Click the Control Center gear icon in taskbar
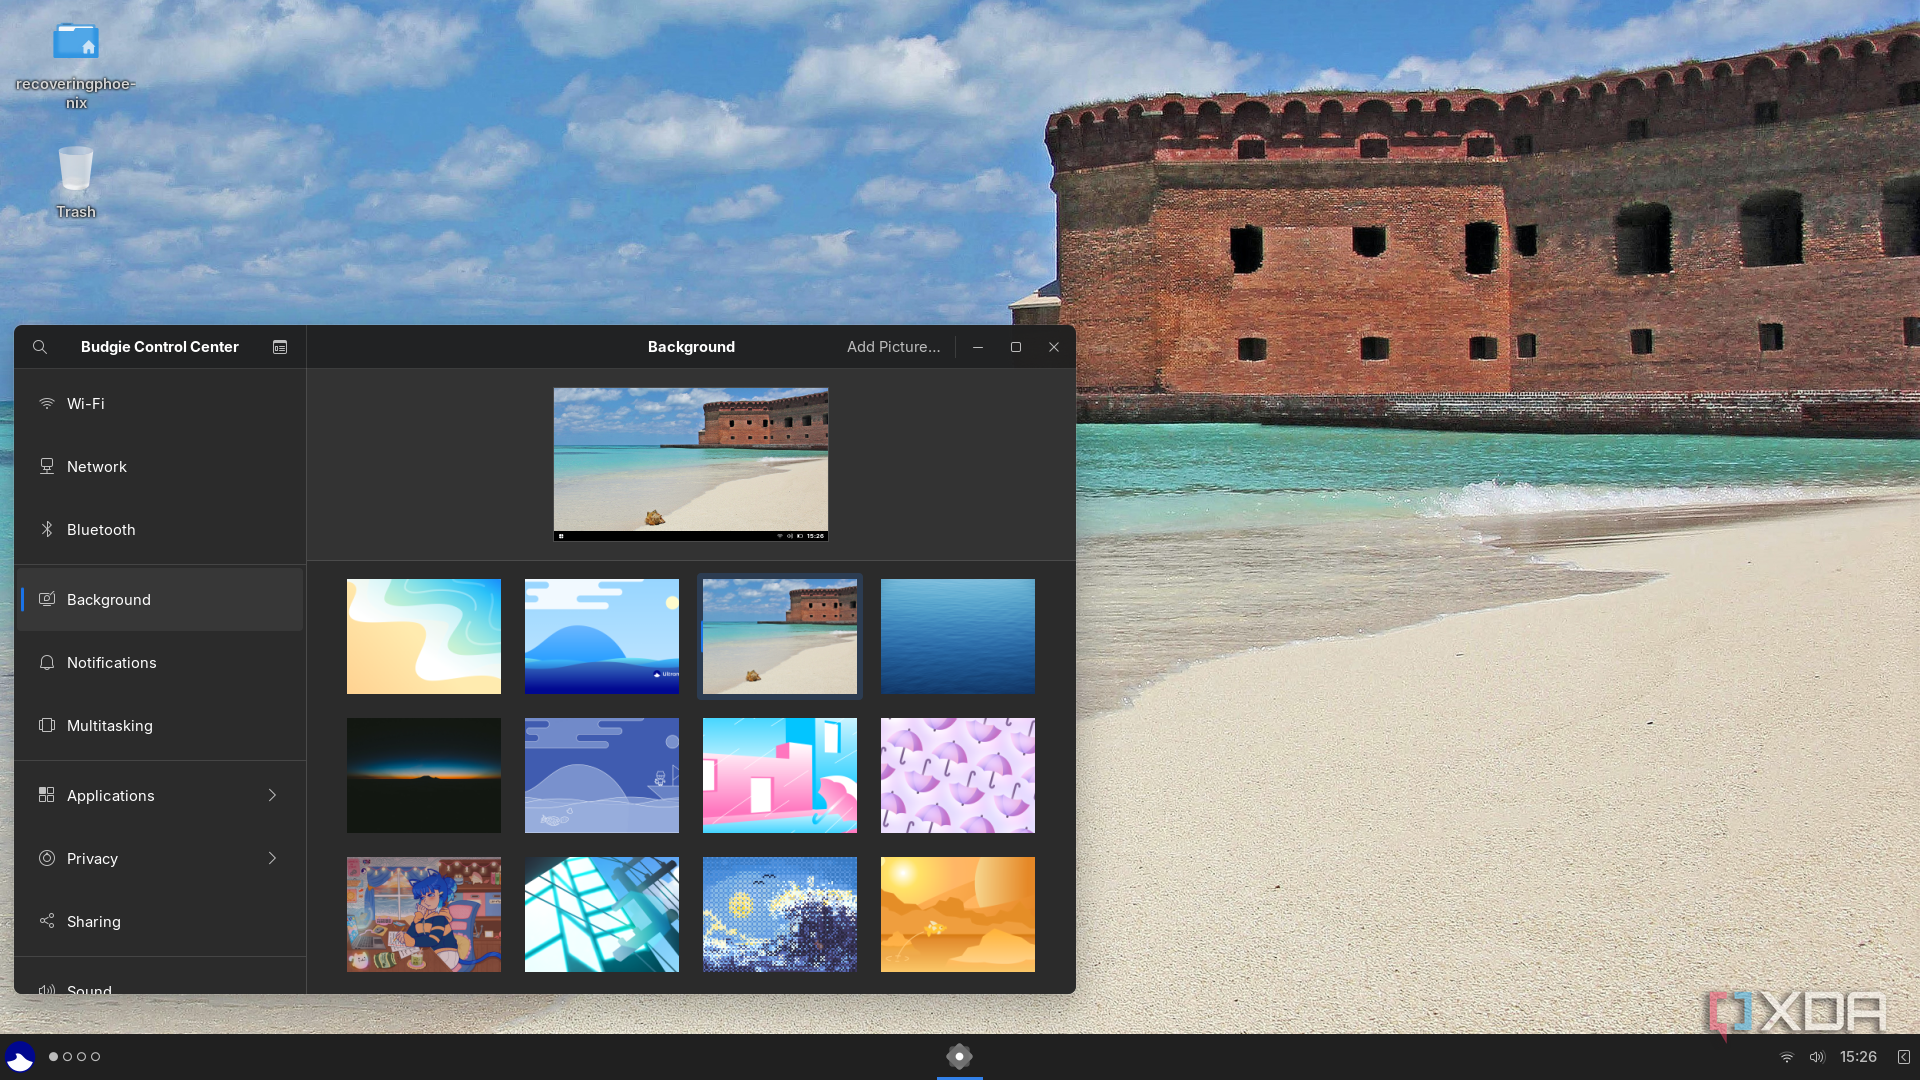This screenshot has height=1080, width=1920. point(959,1056)
